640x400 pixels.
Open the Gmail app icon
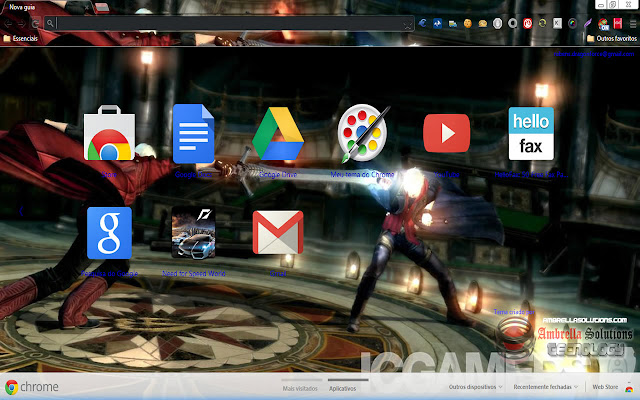[x=278, y=233]
